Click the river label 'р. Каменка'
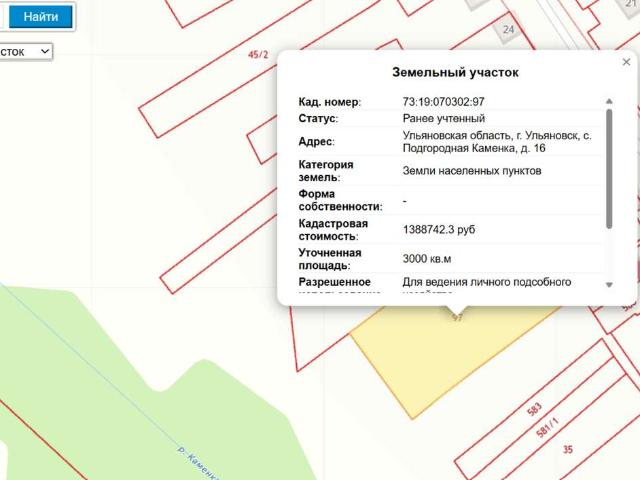The height and width of the screenshot is (480, 640). 199,464
